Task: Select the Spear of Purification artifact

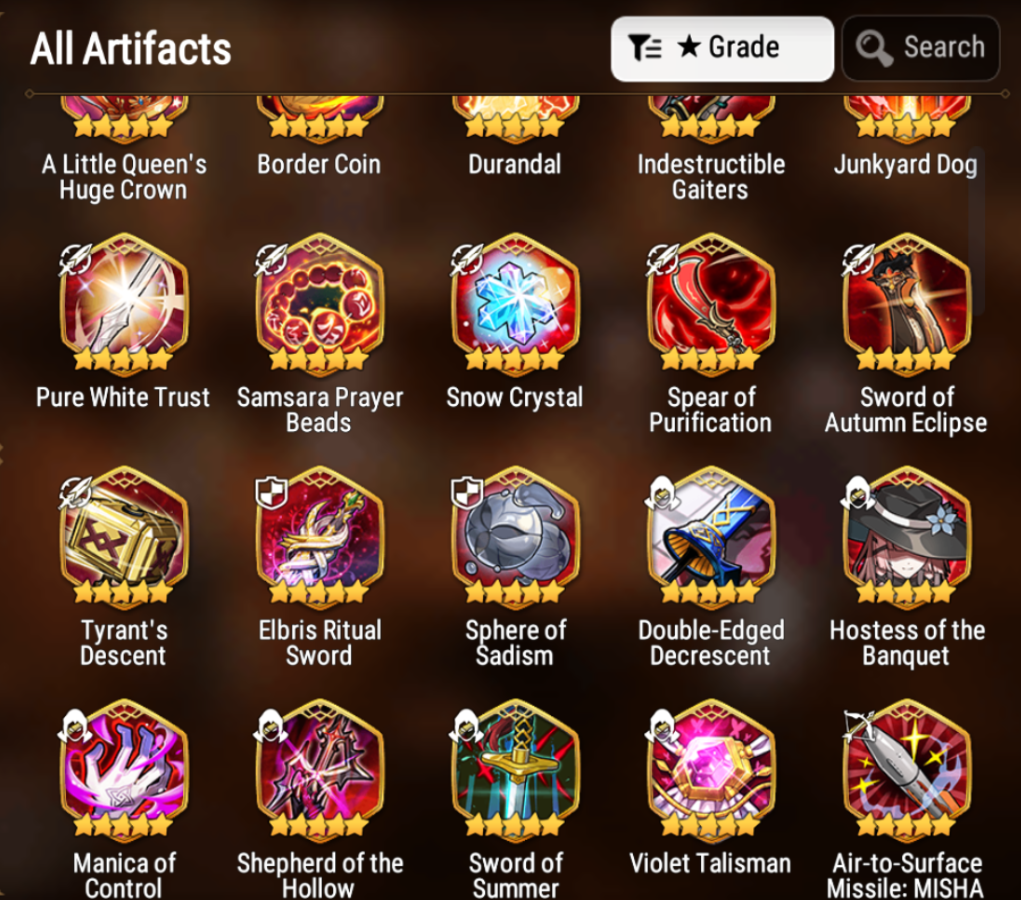Action: [x=711, y=303]
